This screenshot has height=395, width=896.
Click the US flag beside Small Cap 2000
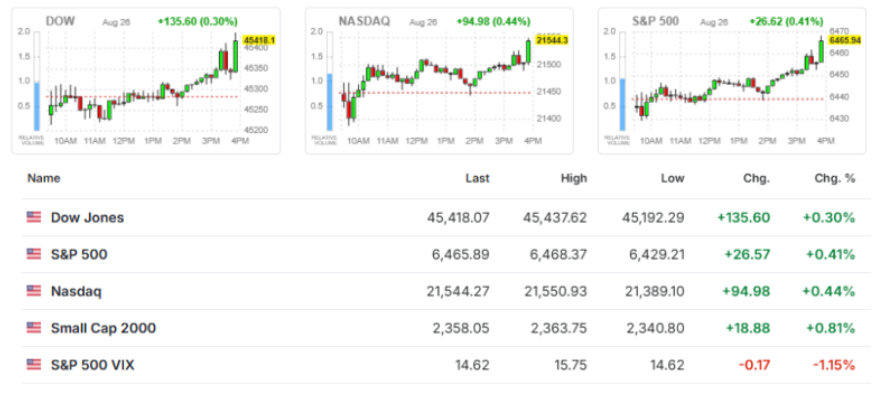(x=34, y=328)
